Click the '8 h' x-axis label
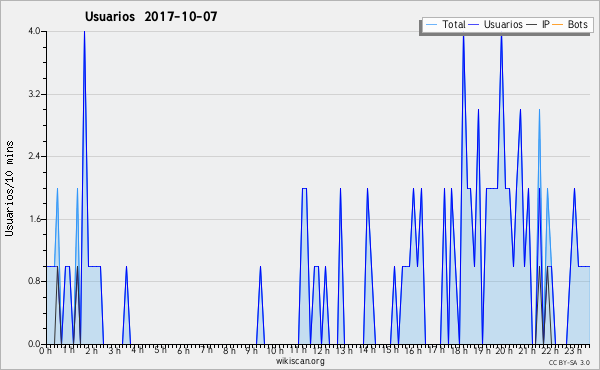 (229, 350)
